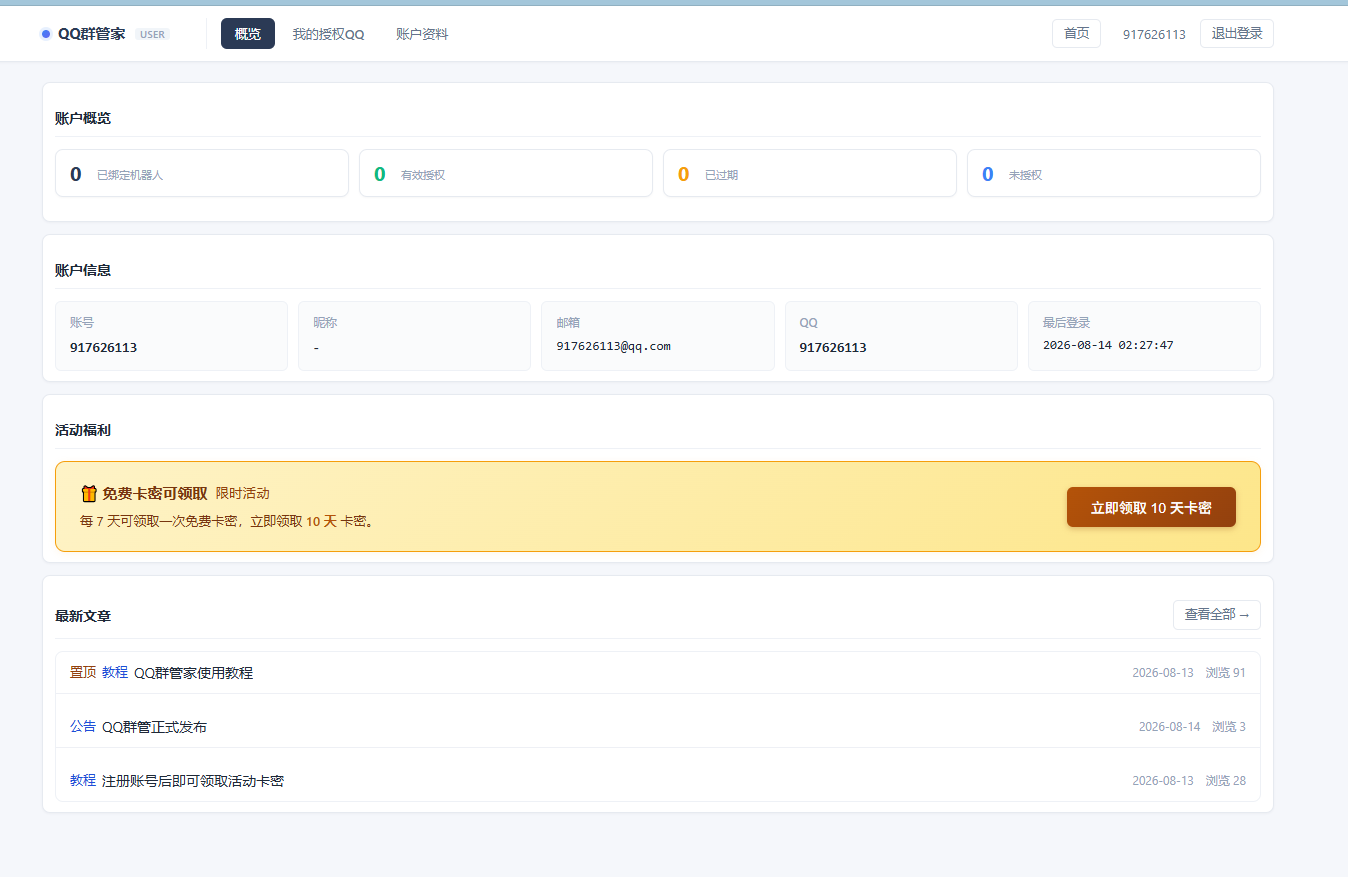The height and width of the screenshot is (877, 1348).
Task: Click the banner text starting 每 7 天可领取一次免费卡密
Action: tap(228, 521)
